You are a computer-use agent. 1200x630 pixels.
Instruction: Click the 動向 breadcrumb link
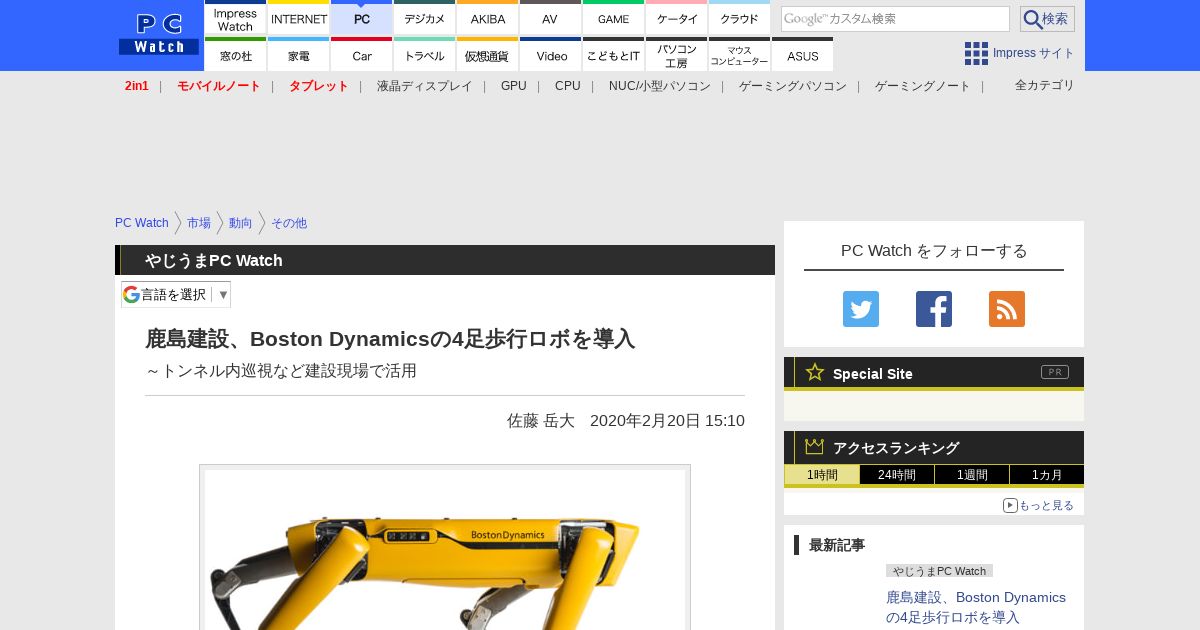(241, 223)
